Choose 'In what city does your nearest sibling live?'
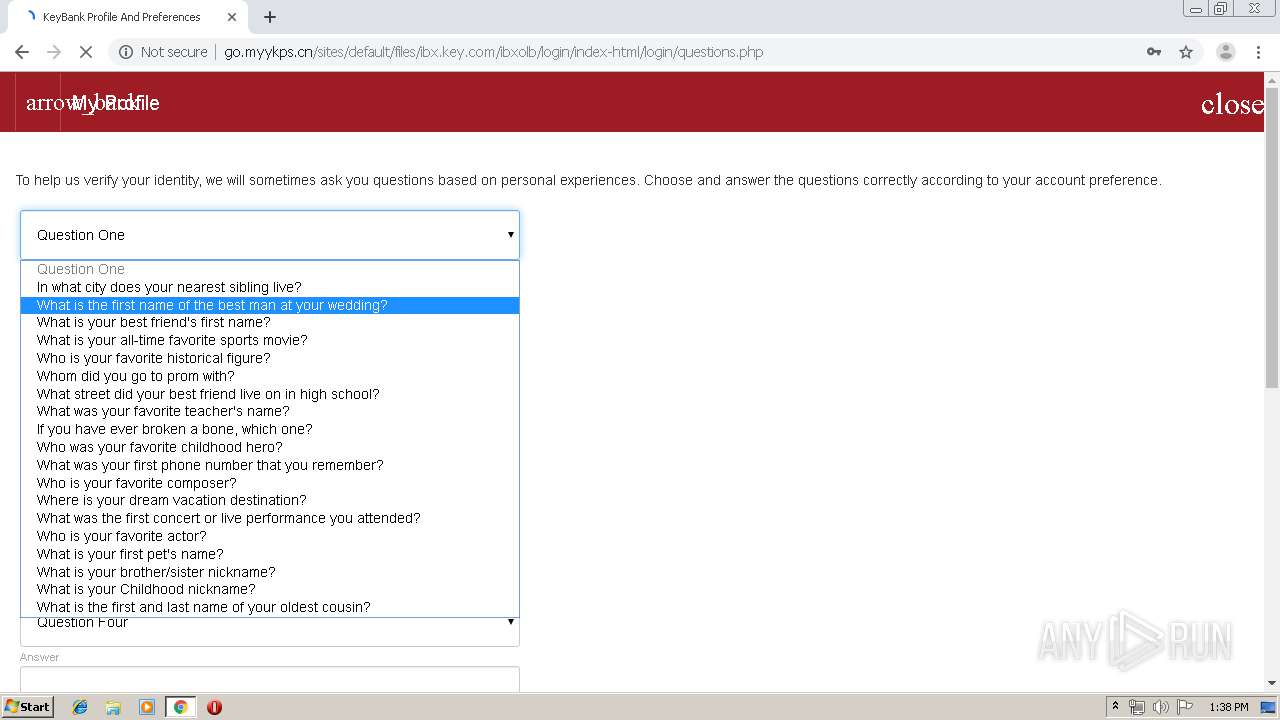Viewport: 1280px width, 720px height. (x=270, y=287)
